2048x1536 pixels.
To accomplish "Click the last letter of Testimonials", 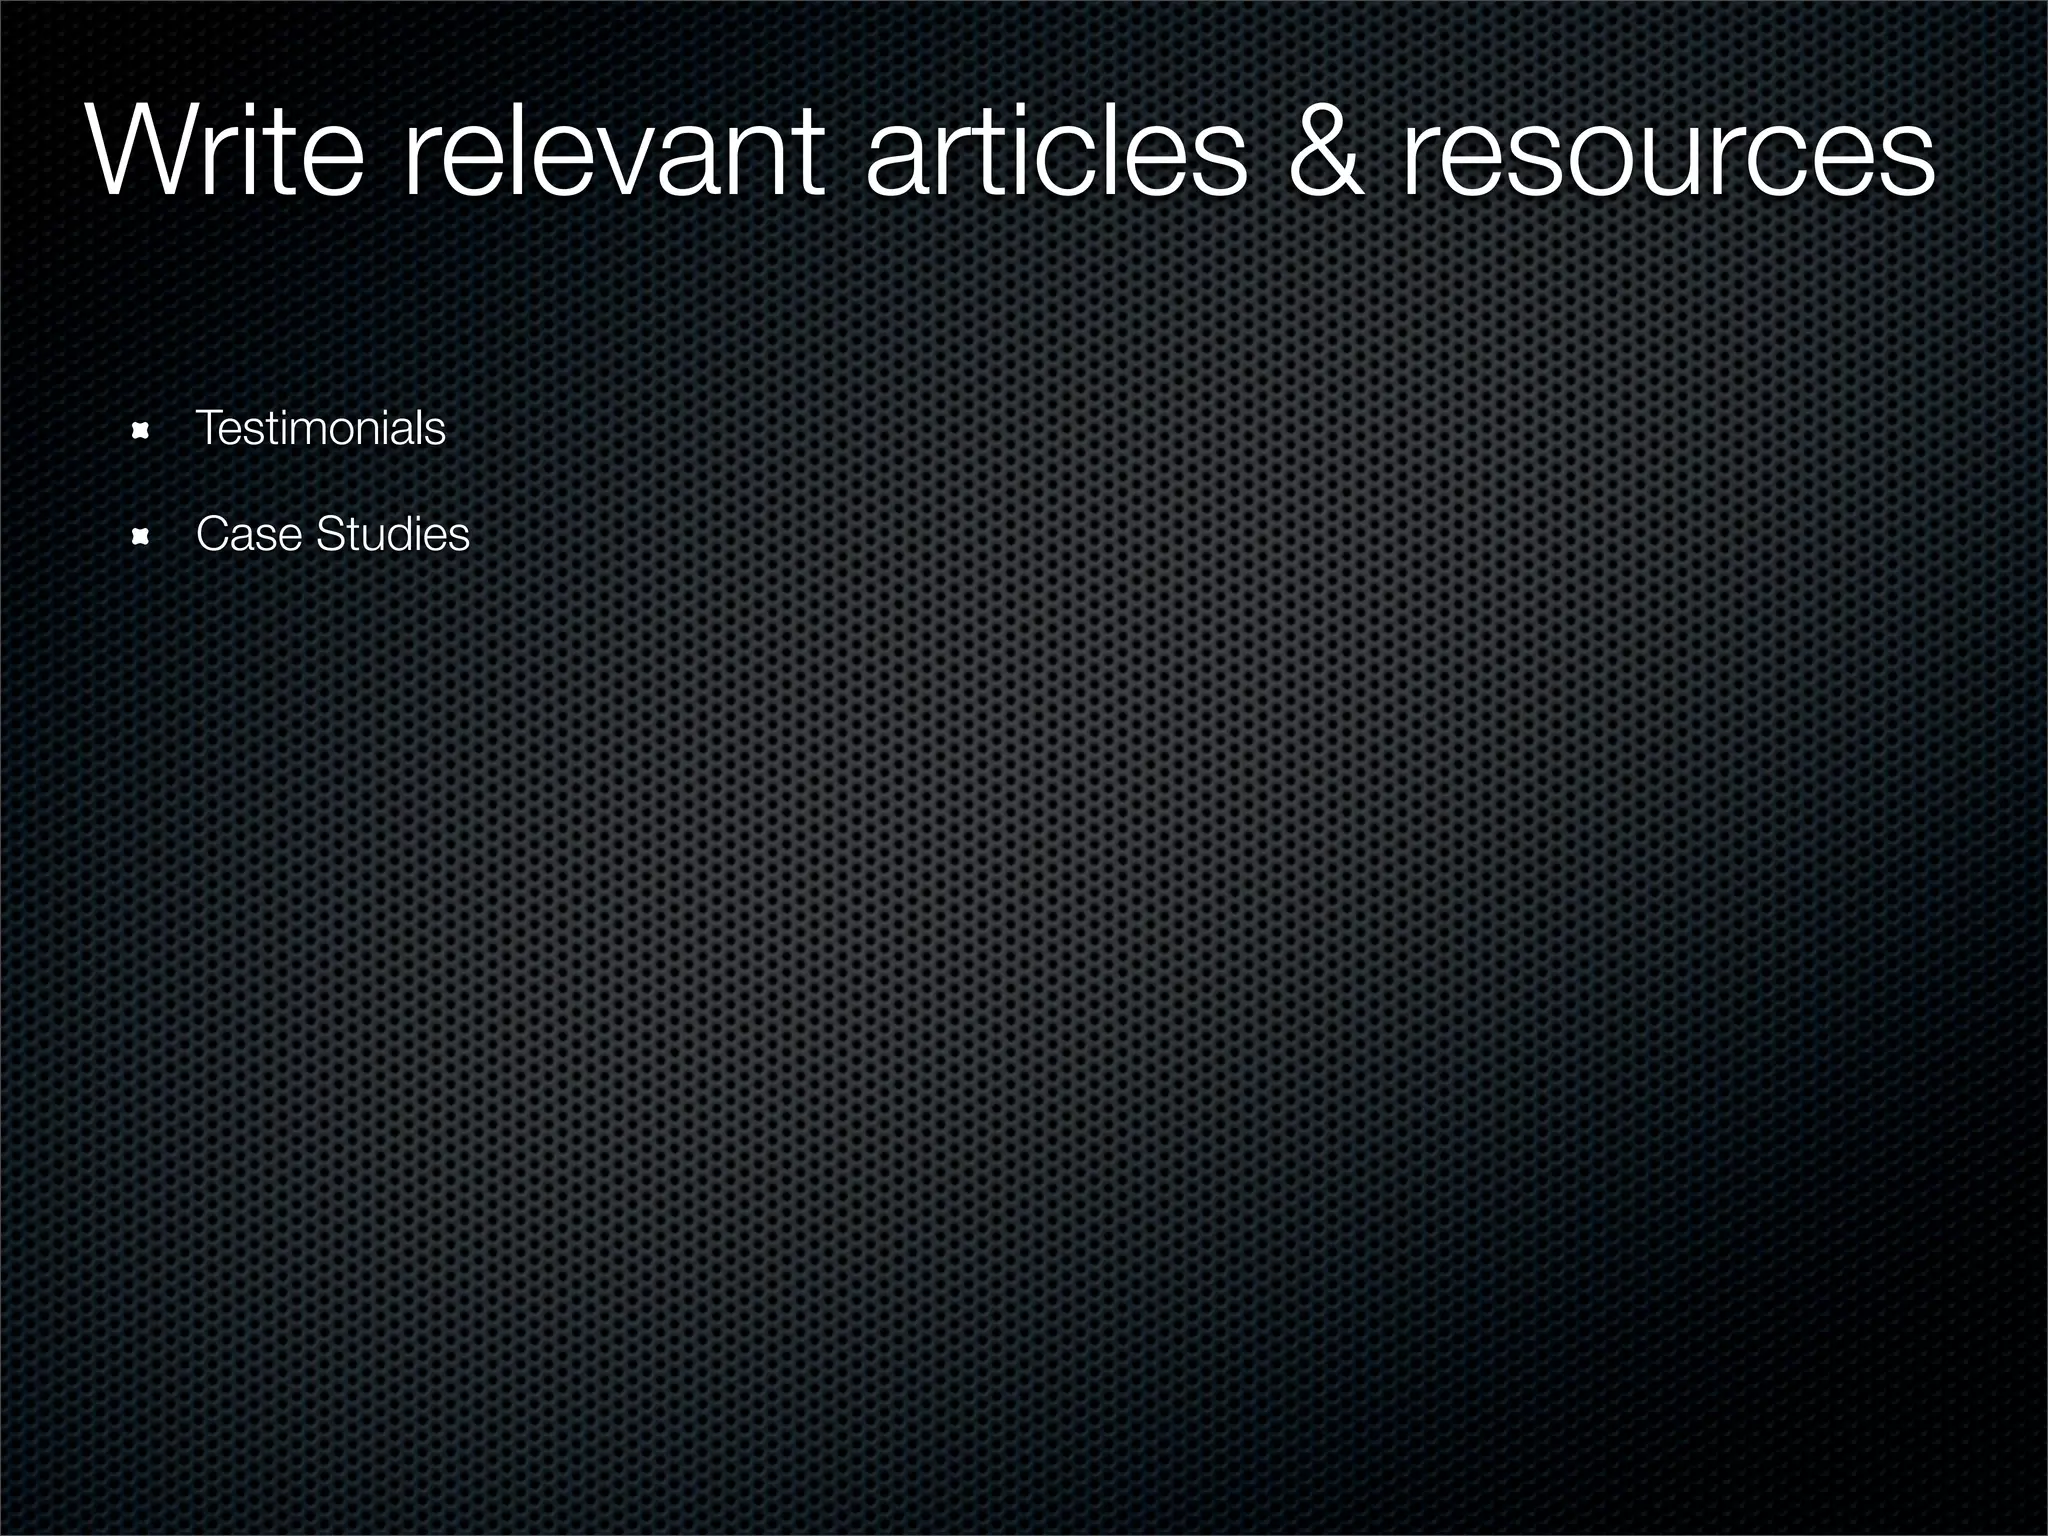I will [437, 432].
